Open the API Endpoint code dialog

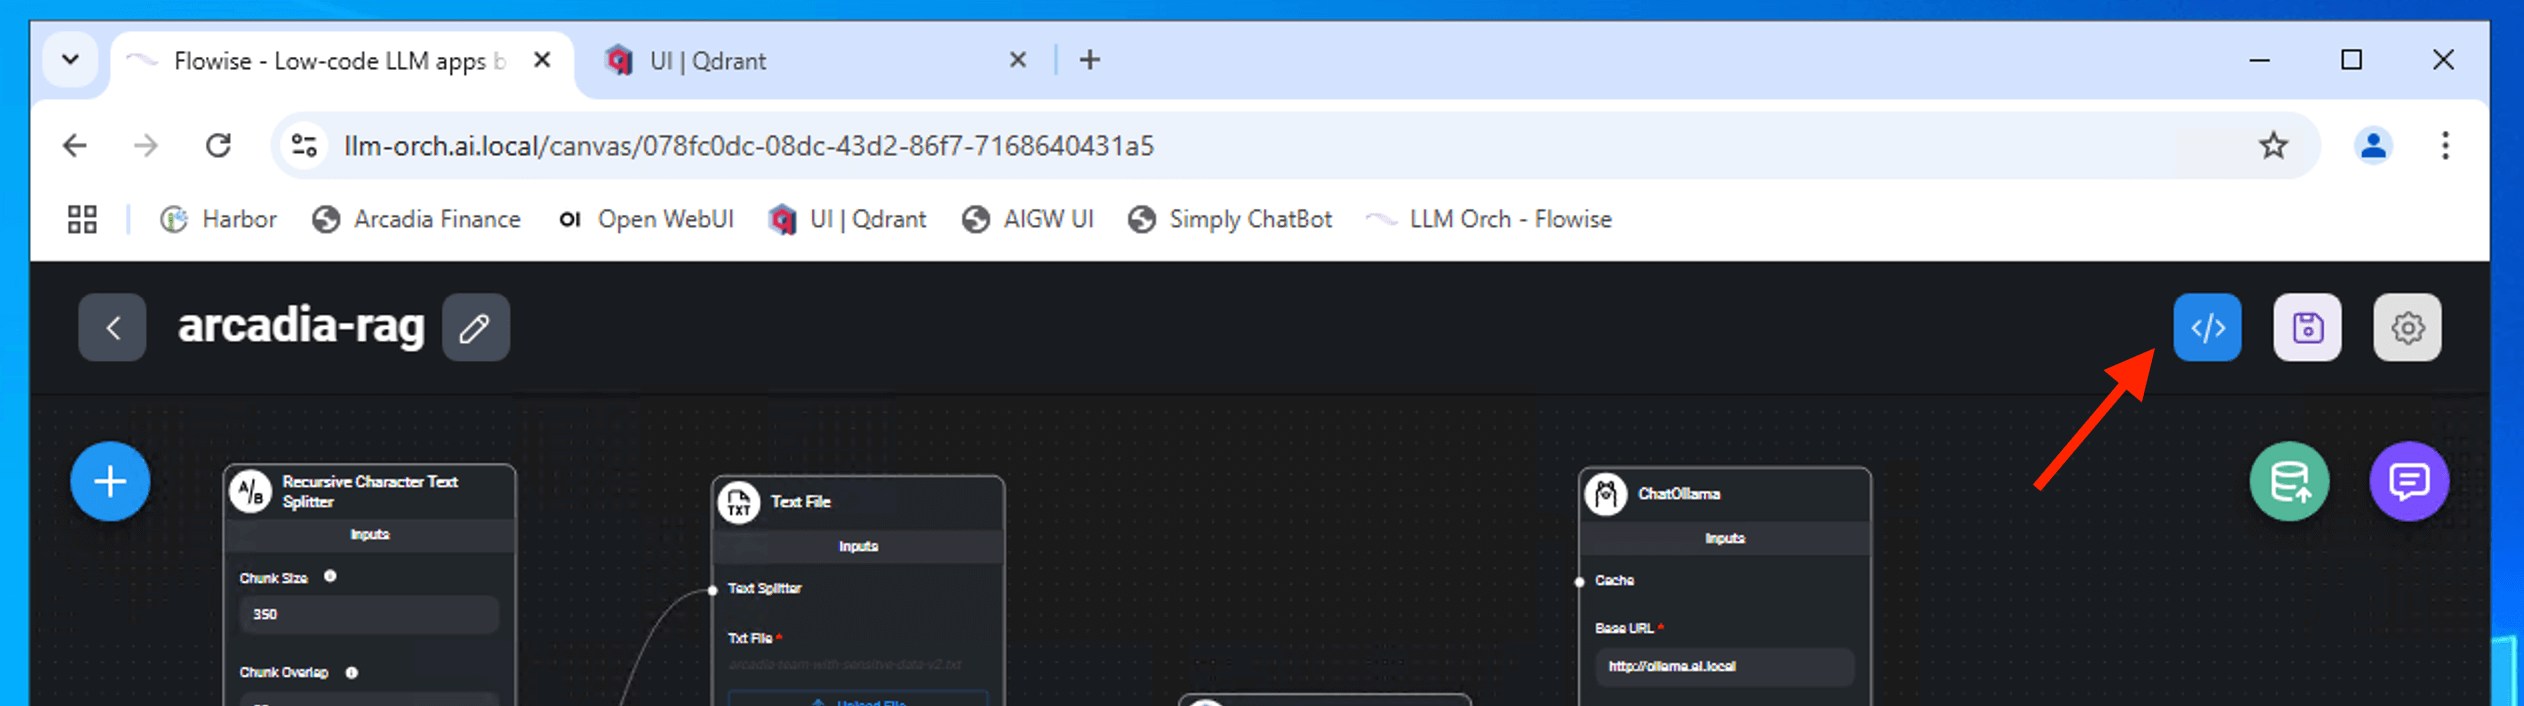point(2206,327)
